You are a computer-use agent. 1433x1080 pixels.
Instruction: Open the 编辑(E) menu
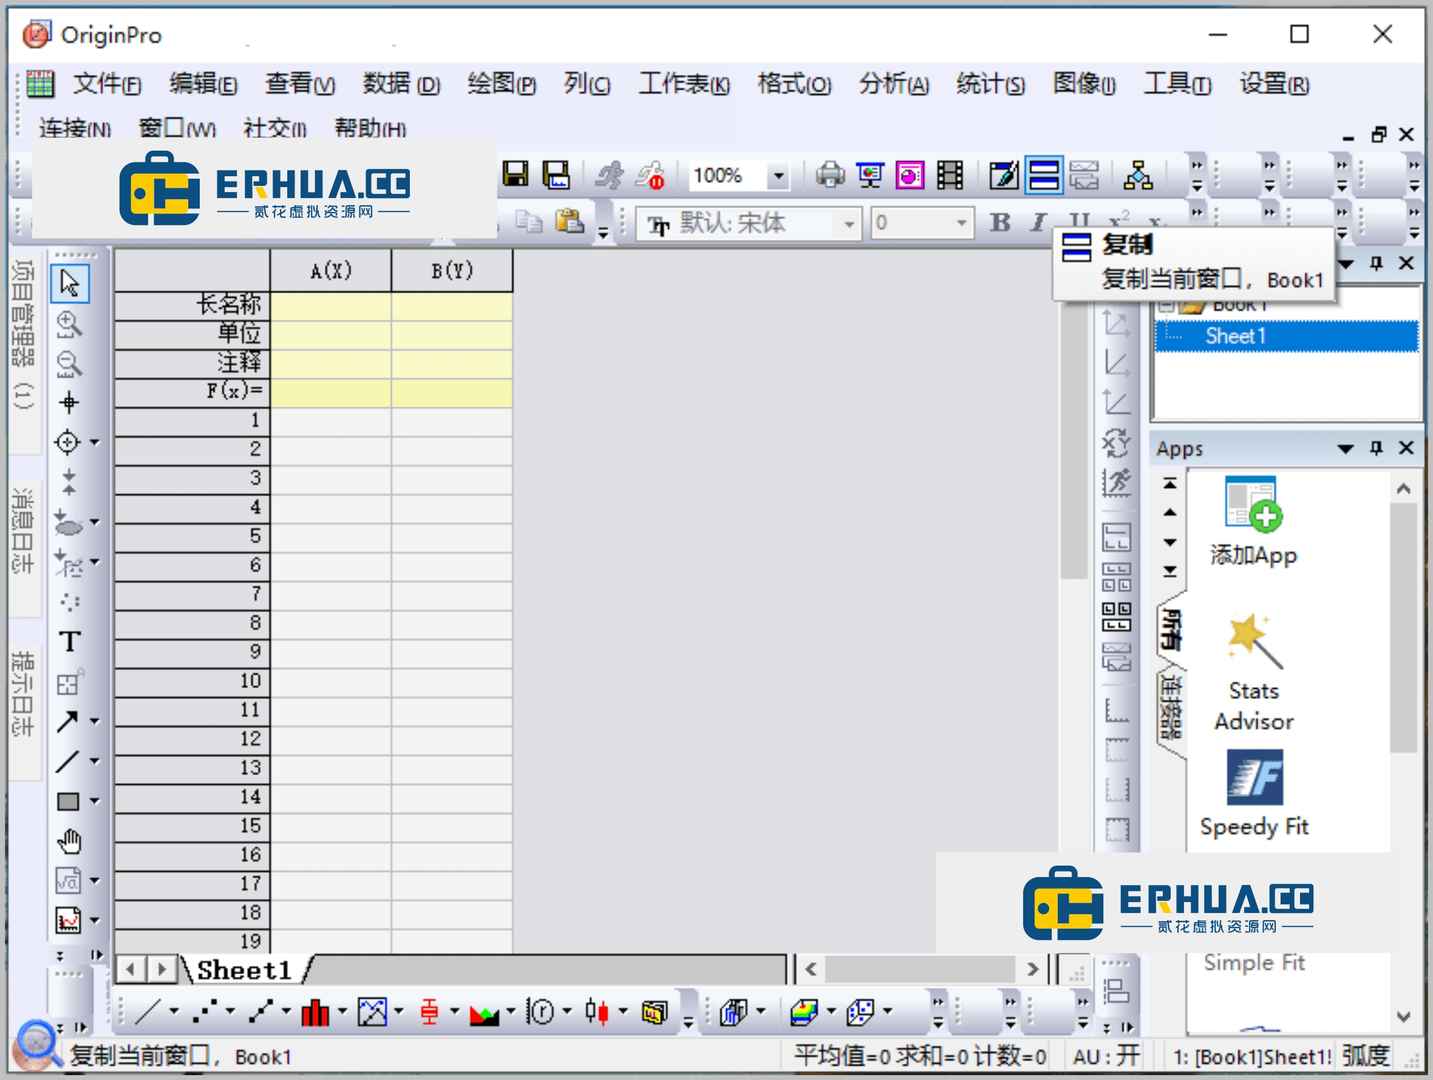(x=203, y=84)
